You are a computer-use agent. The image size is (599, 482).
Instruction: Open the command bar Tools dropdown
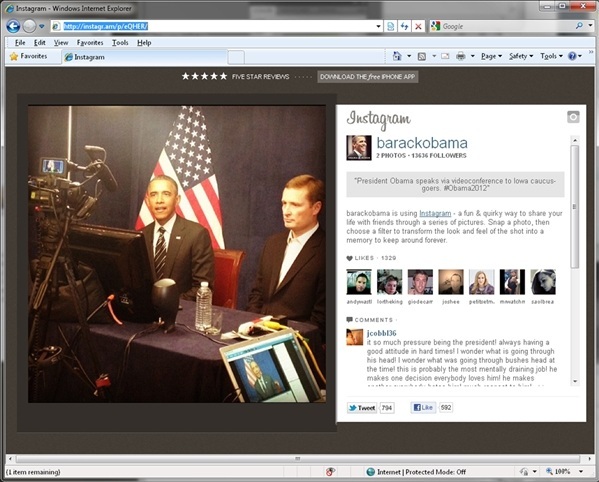coord(551,56)
